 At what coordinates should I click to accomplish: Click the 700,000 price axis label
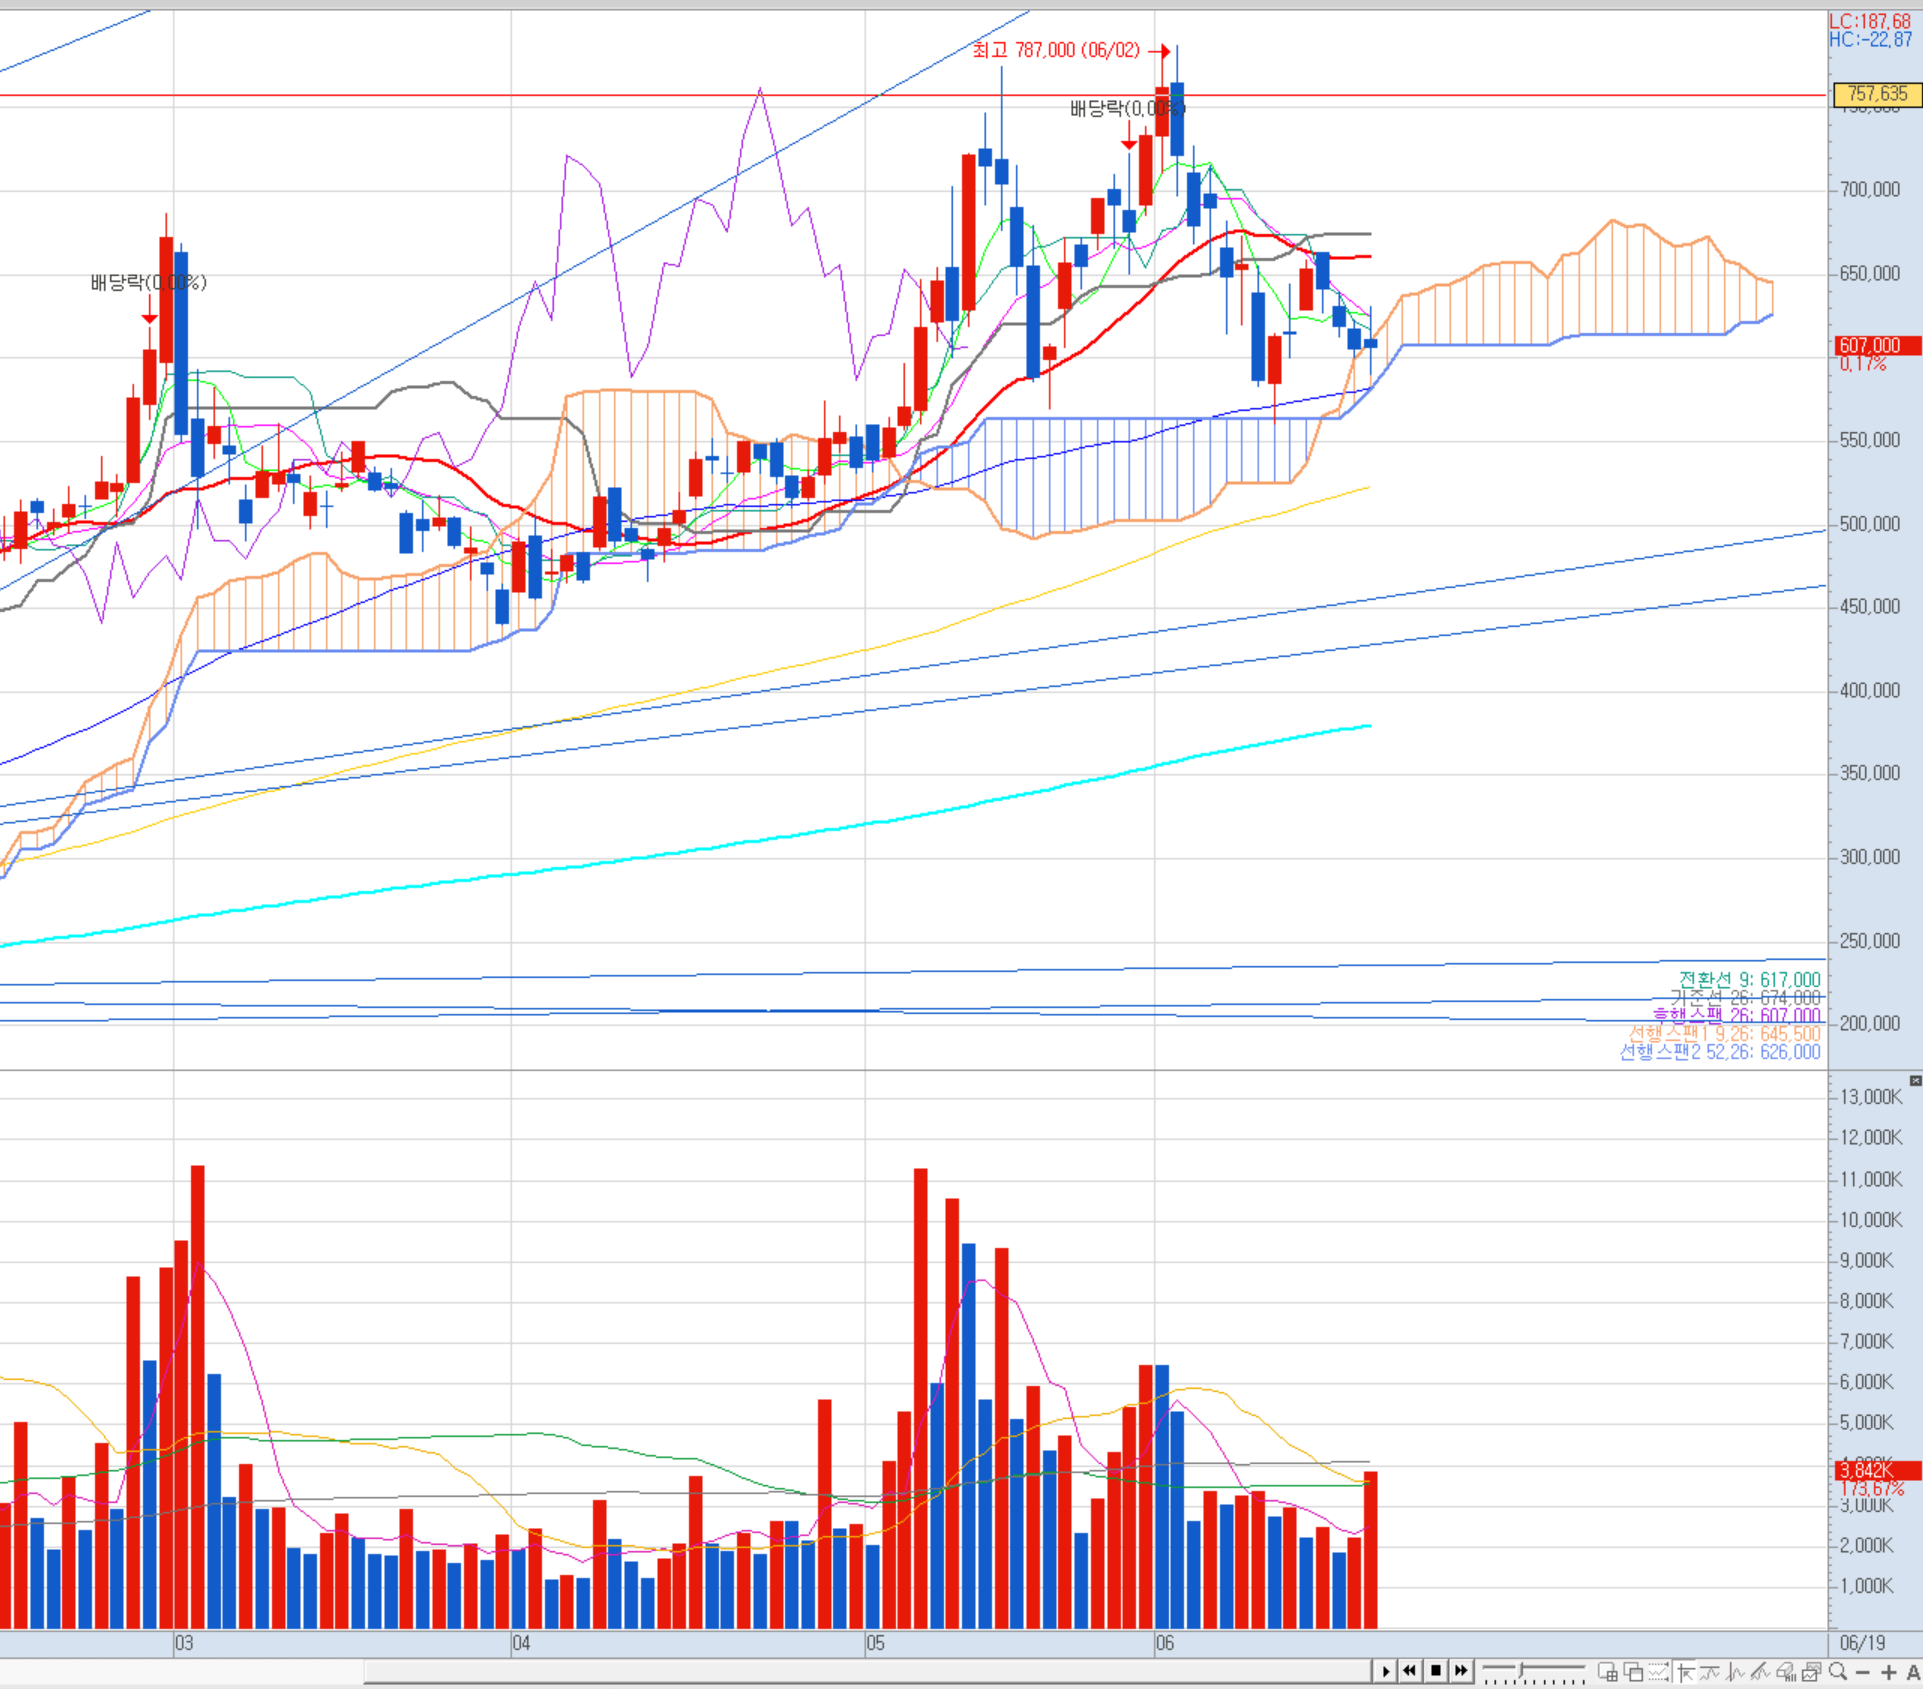tap(1870, 190)
